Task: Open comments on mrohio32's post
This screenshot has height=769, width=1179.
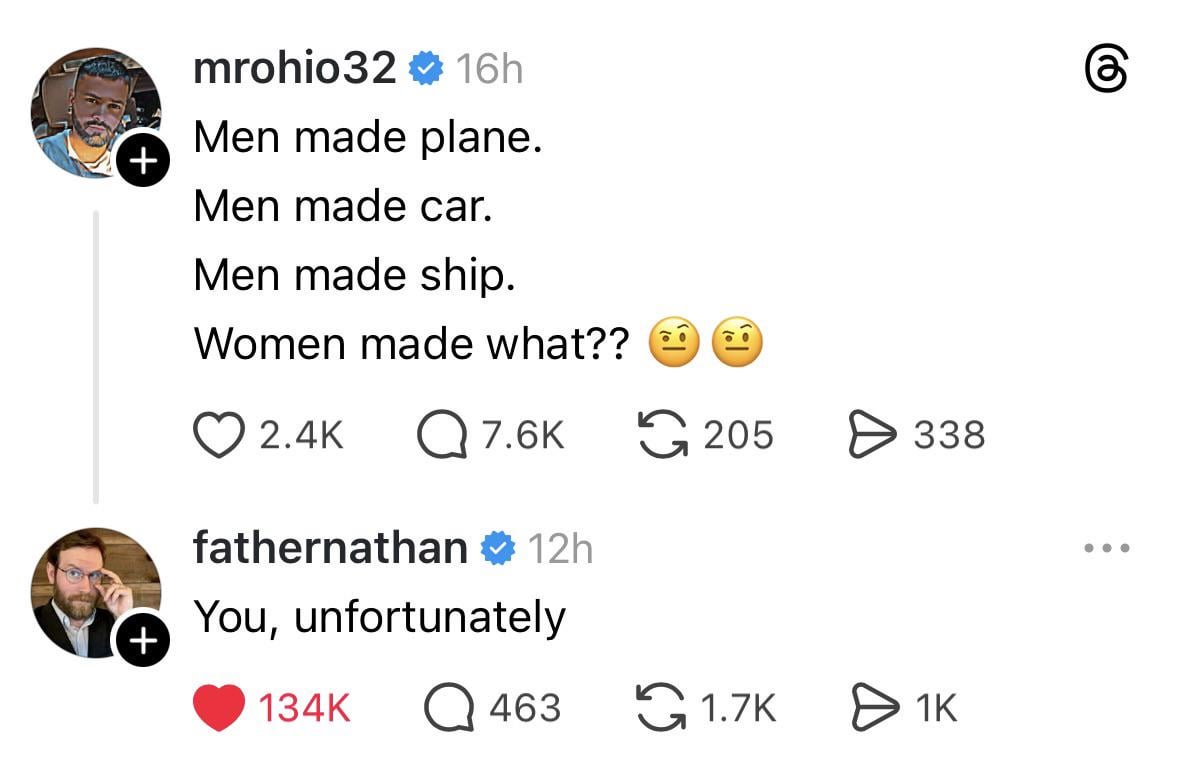Action: (440, 435)
